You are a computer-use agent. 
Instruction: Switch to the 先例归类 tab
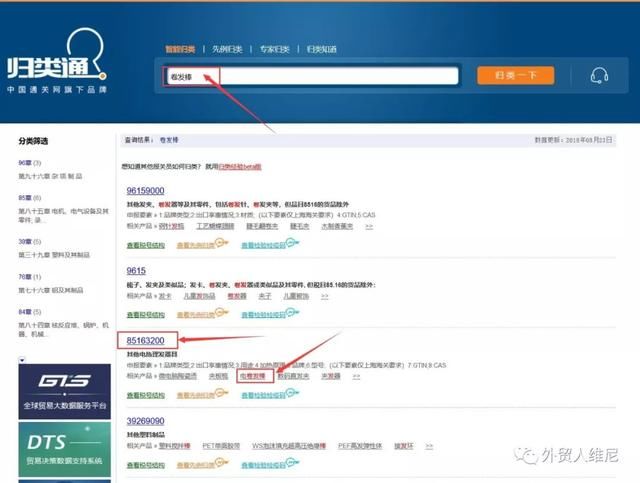click(x=227, y=49)
